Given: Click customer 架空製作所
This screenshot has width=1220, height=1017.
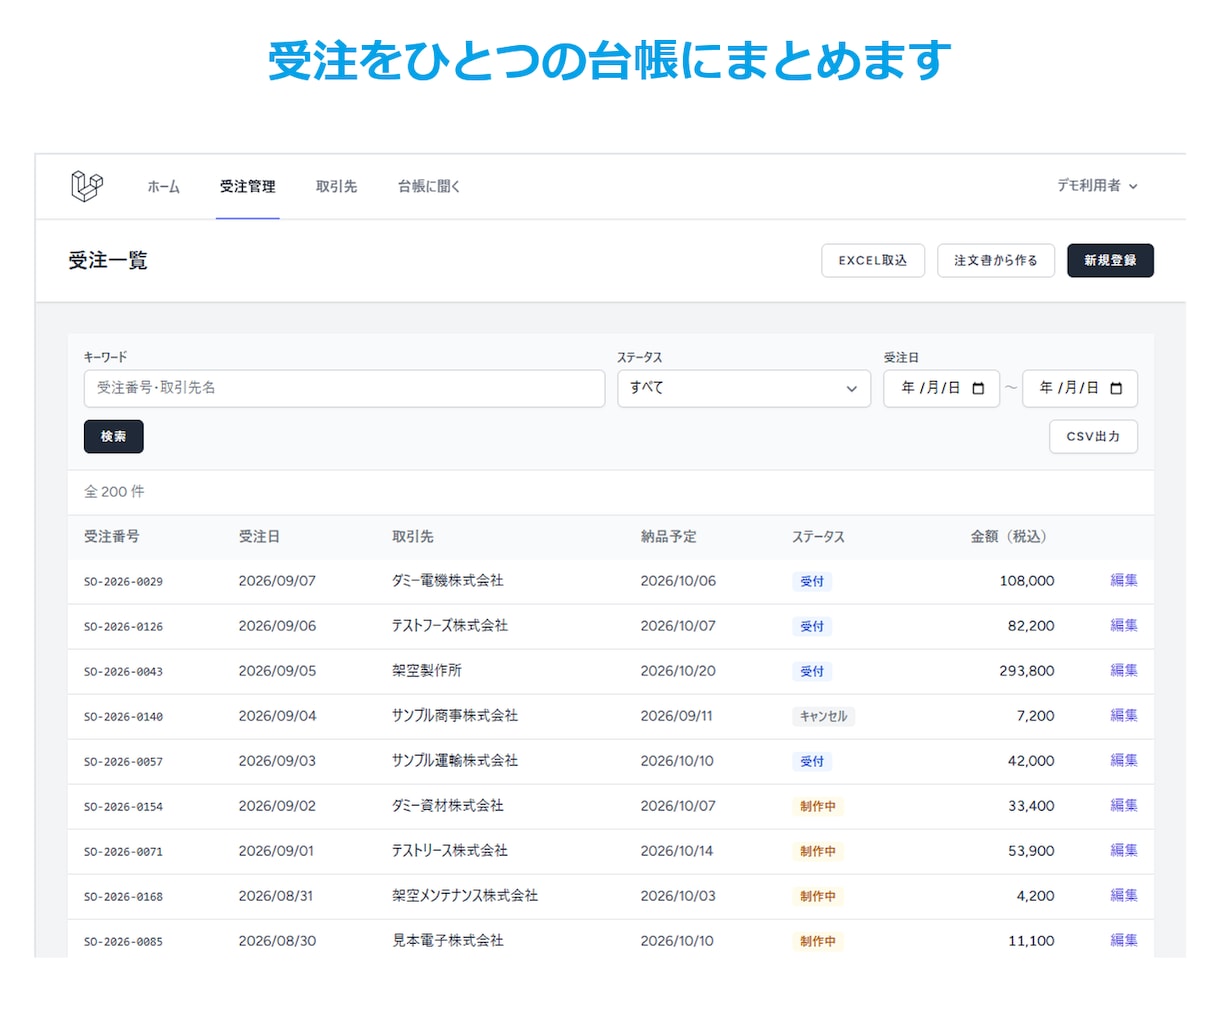Looking at the screenshot, I should click(x=427, y=670).
